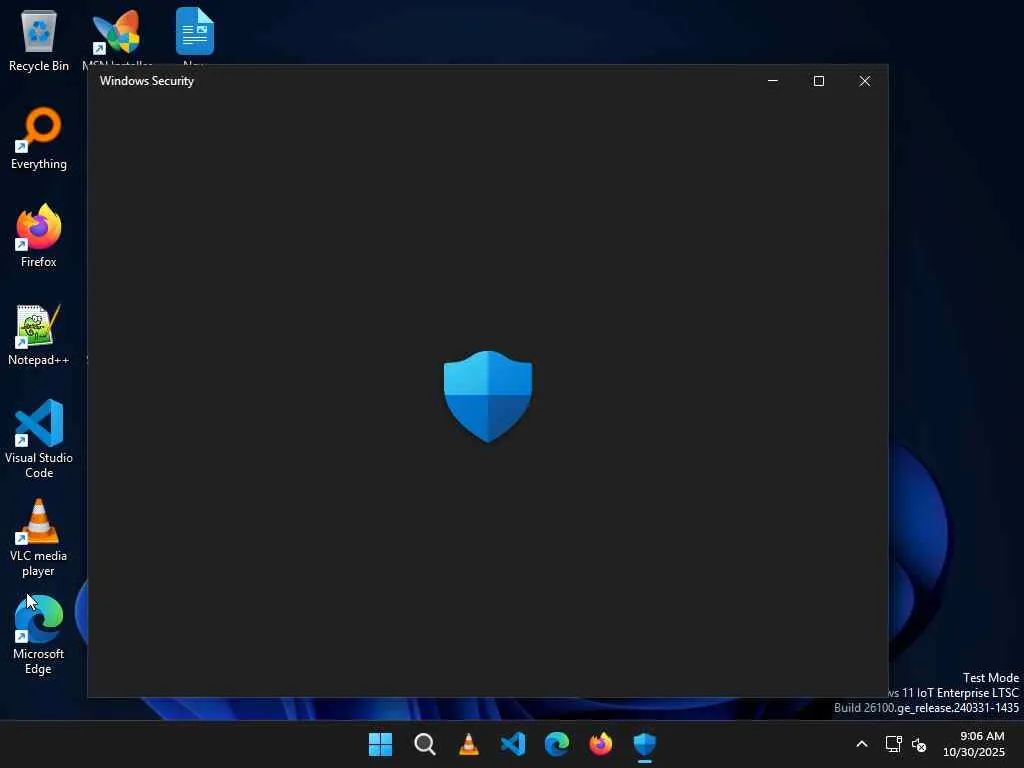The height and width of the screenshot is (768, 1024).
Task: Select the Microsoft Edge desktop shortcut
Action: (x=39, y=635)
